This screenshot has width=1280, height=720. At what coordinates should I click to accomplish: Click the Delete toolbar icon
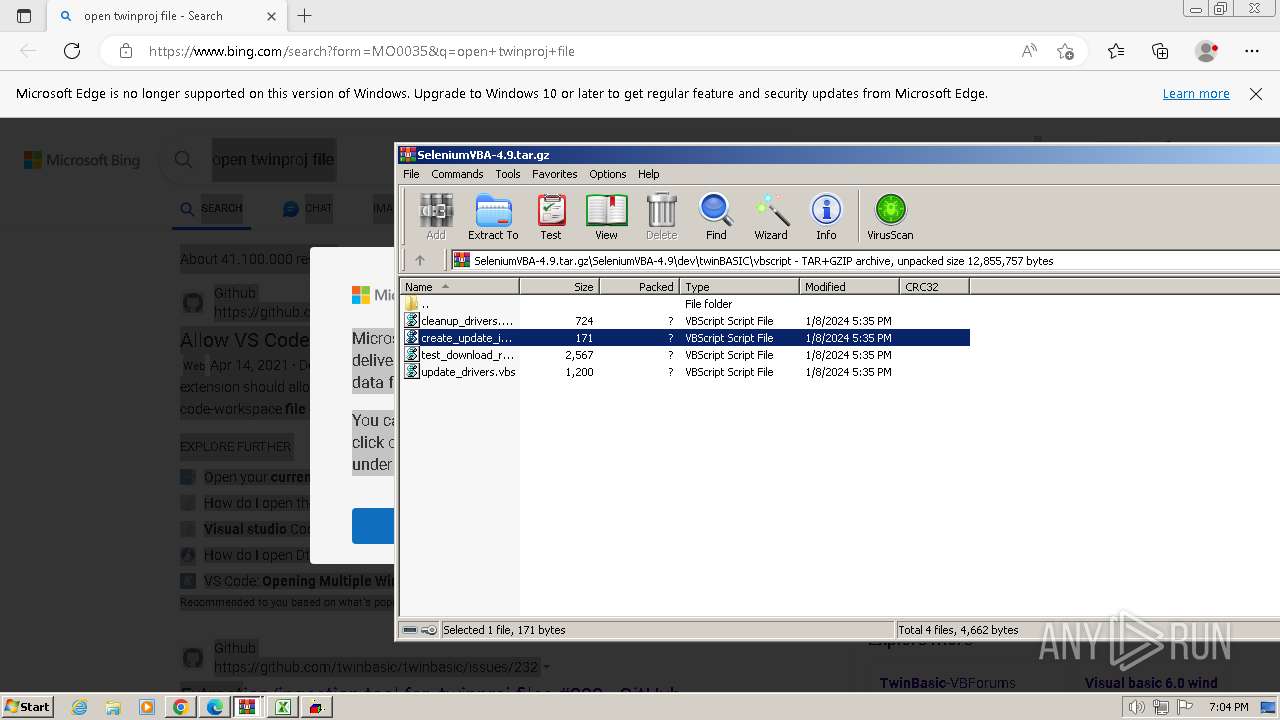(x=661, y=217)
